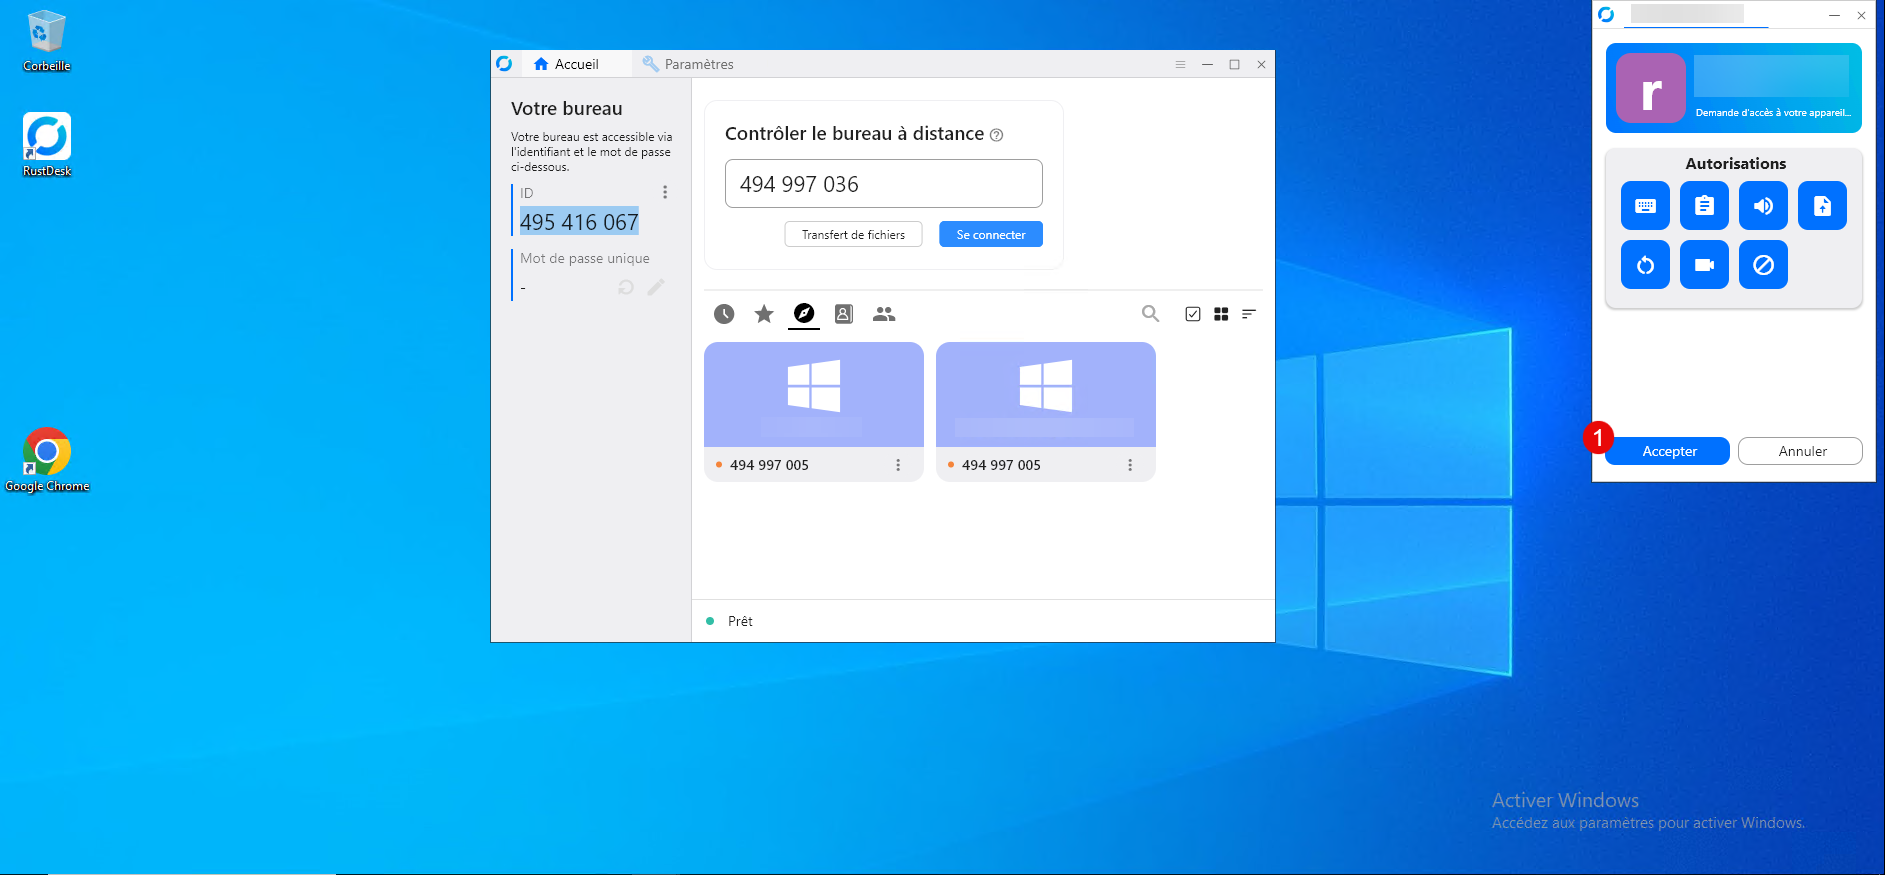Click the Transfert de fichiers button

(x=853, y=235)
